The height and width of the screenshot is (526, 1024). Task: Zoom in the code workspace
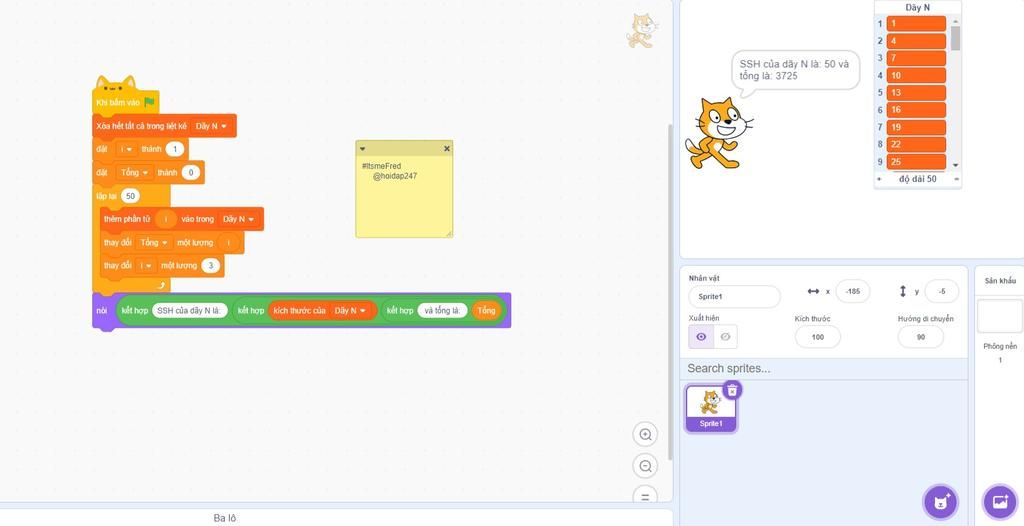click(645, 435)
